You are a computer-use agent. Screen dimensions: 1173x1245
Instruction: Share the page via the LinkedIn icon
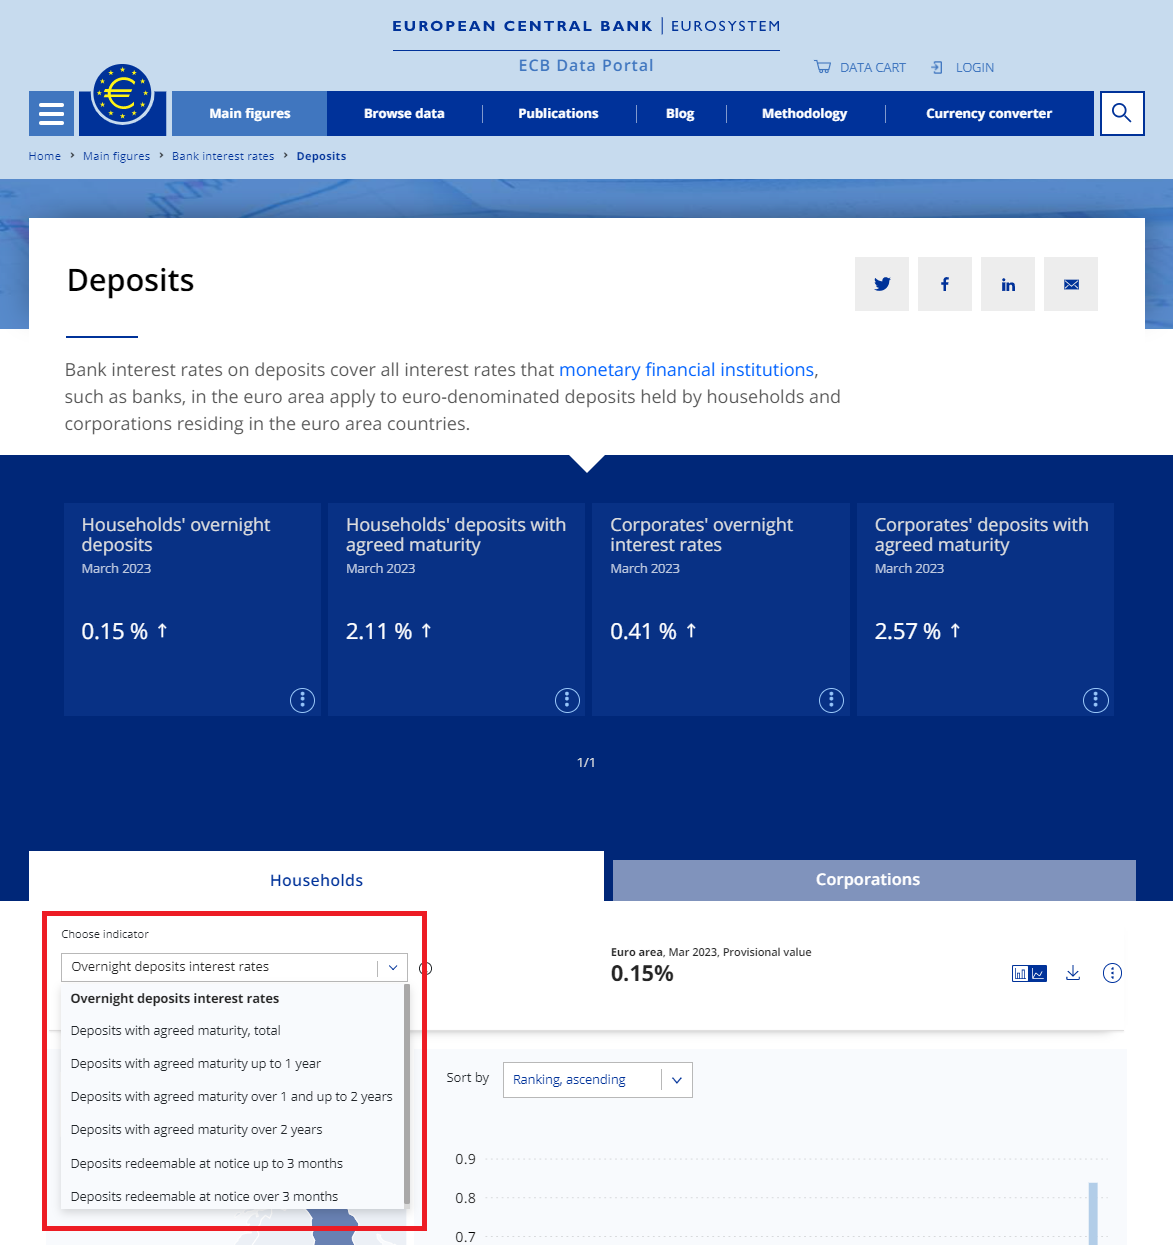coord(1007,284)
